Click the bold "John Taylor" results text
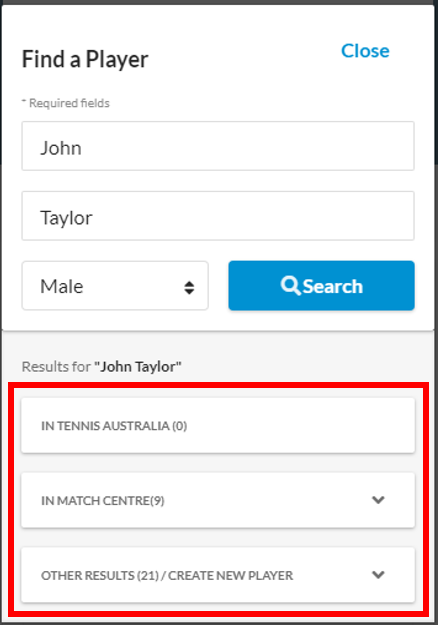This screenshot has width=438, height=625. pos(138,367)
